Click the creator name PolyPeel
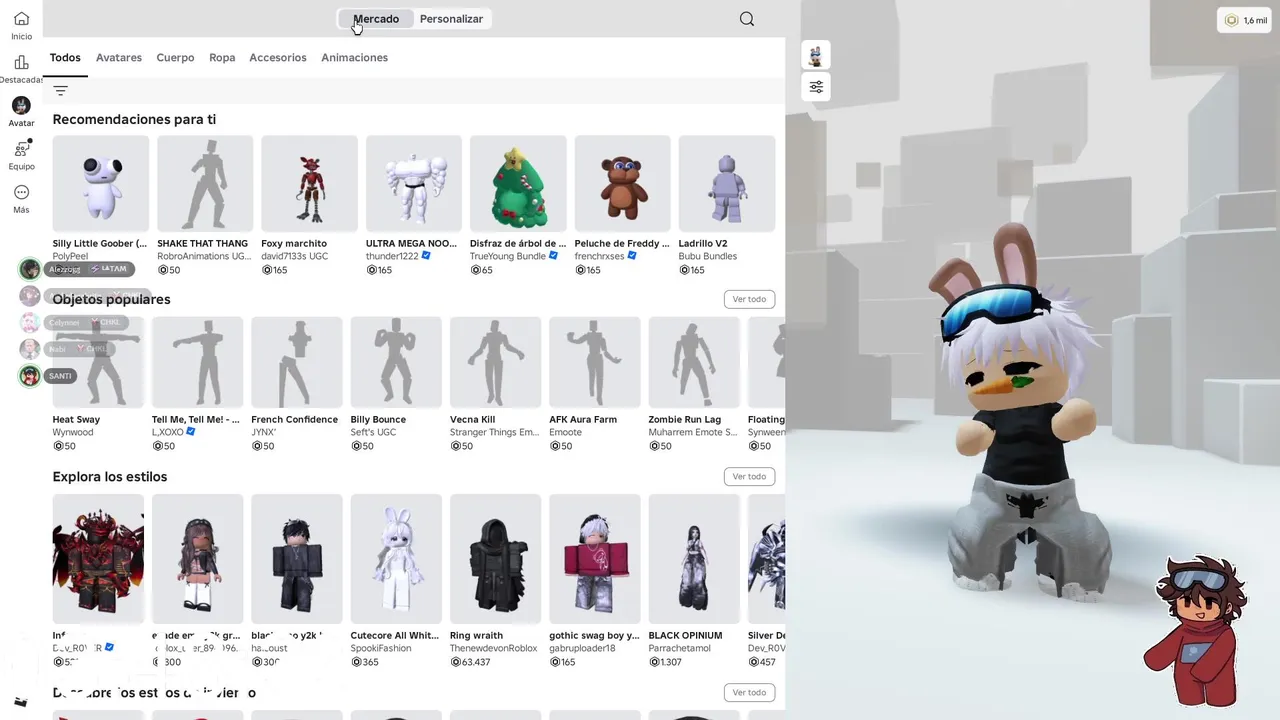The image size is (1280, 720). tap(71, 257)
